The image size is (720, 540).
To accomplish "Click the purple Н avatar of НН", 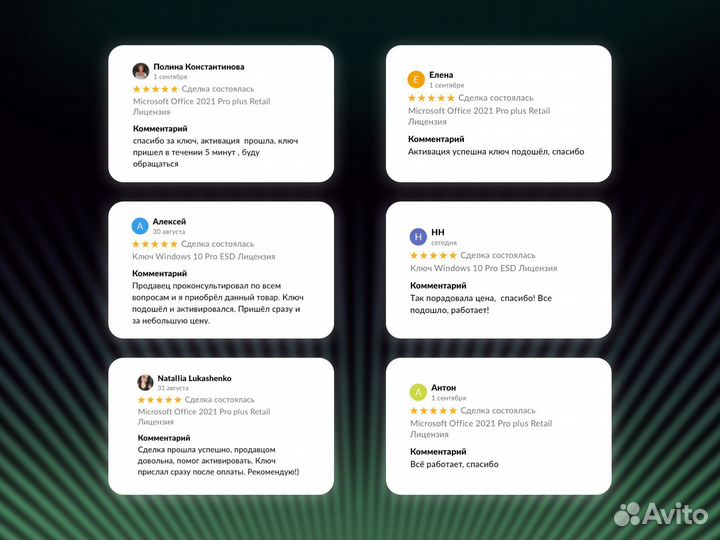I will click(418, 237).
